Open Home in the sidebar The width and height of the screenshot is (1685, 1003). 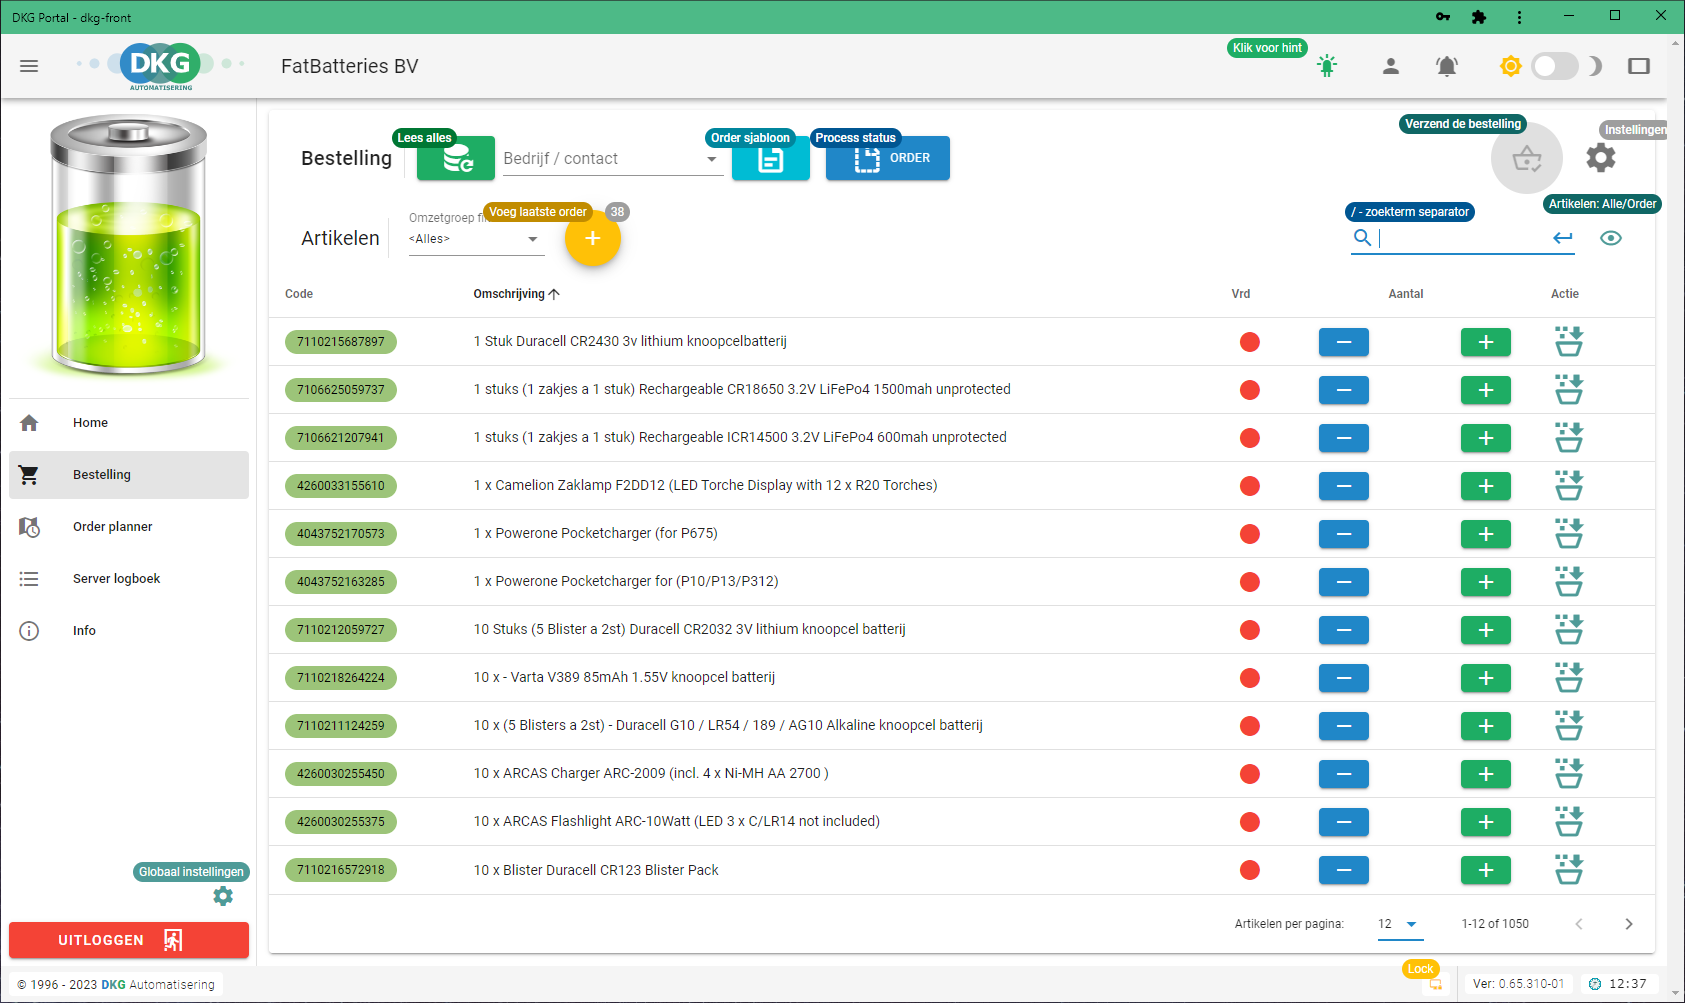[129, 423]
